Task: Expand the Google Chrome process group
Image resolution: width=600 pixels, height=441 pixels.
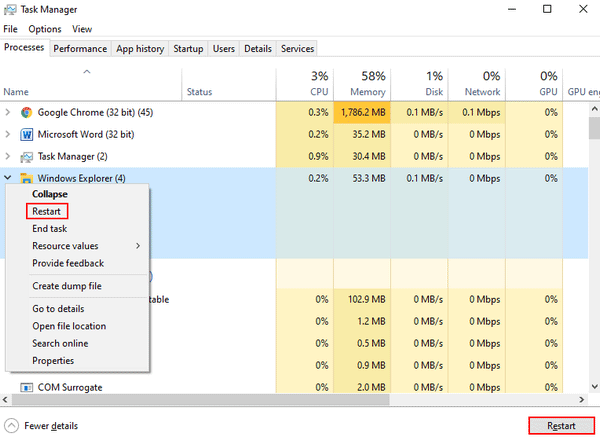Action: coord(7,112)
